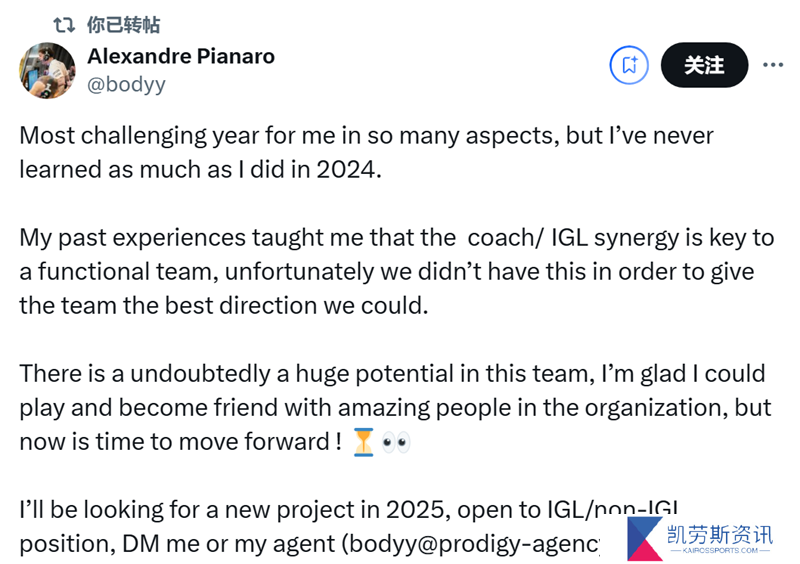The height and width of the screenshot is (564, 800).
Task: Open the three-dots more options menu
Action: tap(773, 65)
